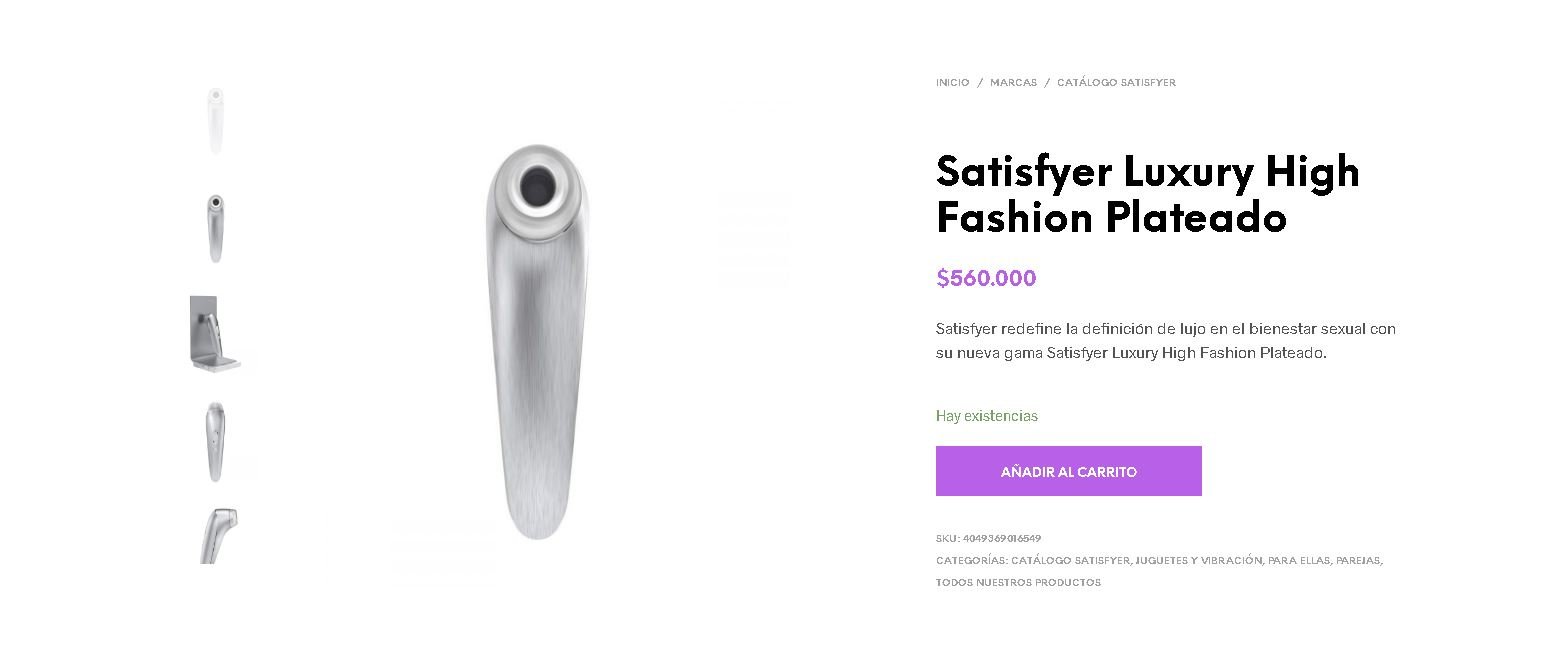Open the main silver product image
This screenshot has height=670, width=1562.
pos(537,340)
